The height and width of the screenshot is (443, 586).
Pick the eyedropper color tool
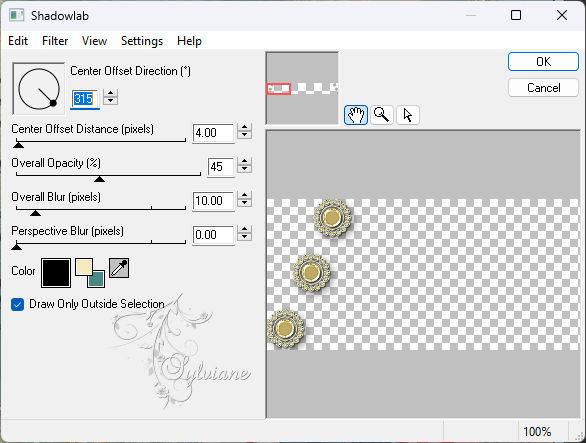point(119,268)
